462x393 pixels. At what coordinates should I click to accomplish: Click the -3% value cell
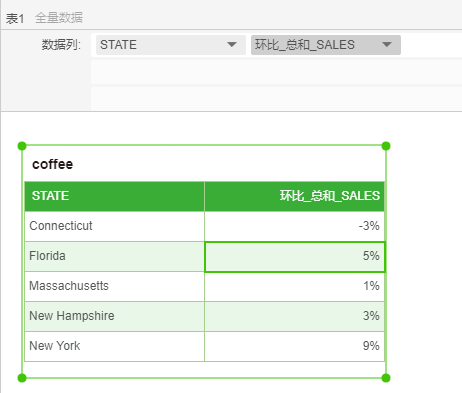click(x=295, y=226)
